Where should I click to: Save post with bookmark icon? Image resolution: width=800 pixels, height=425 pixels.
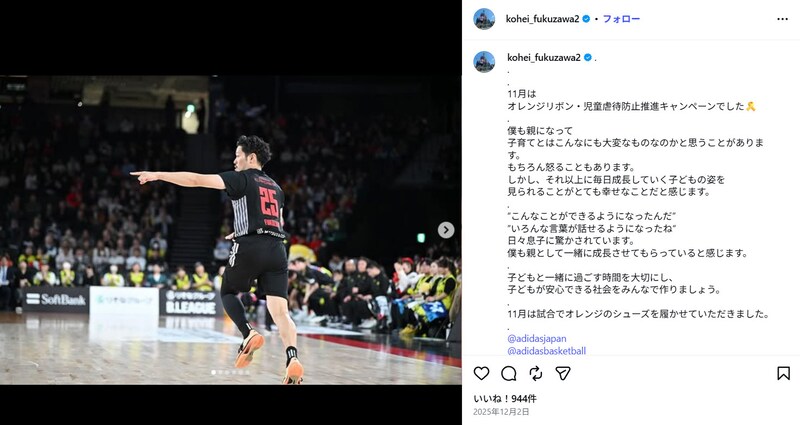tap(783, 373)
